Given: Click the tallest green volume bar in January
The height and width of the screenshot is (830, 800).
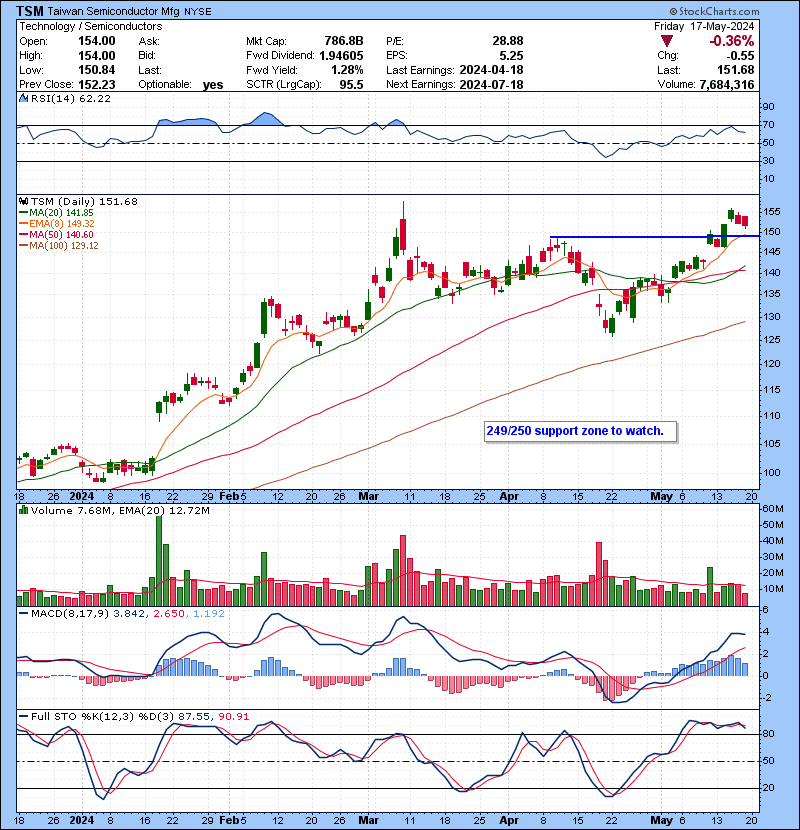Looking at the screenshot, I should tap(159, 560).
